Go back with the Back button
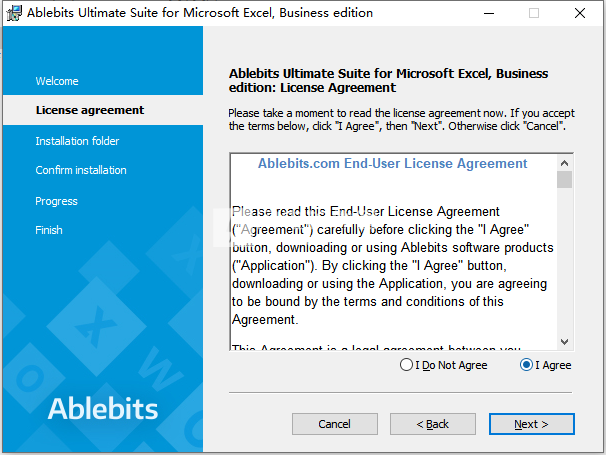 tap(432, 424)
